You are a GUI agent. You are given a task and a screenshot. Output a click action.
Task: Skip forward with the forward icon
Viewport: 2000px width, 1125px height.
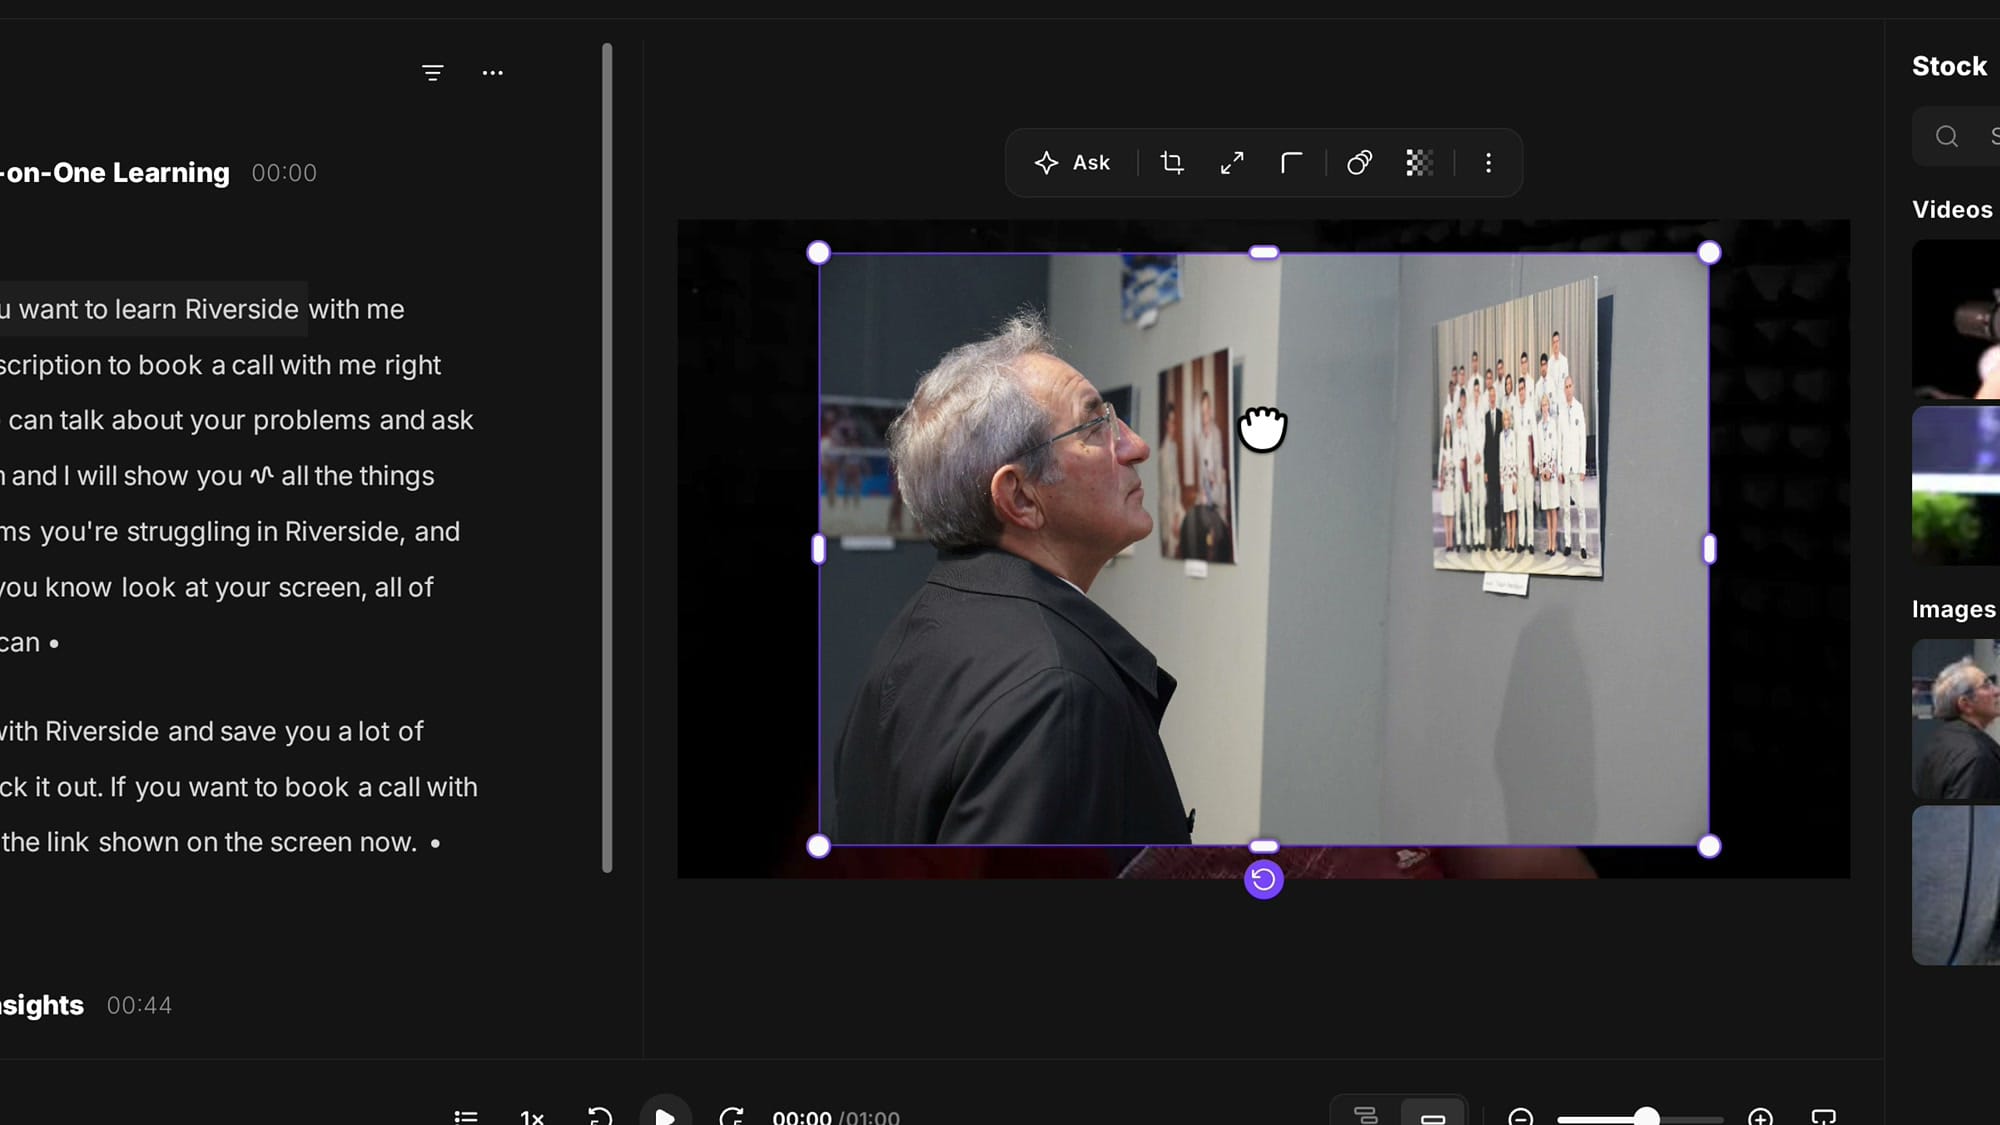[731, 1117]
